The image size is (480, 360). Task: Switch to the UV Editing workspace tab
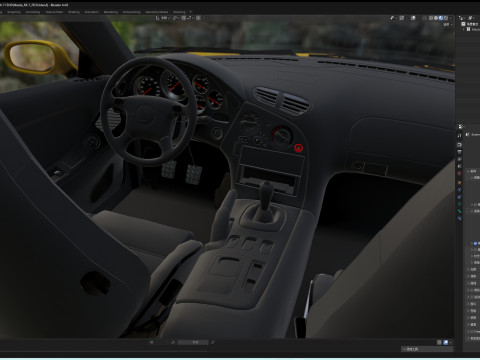(x=33, y=12)
